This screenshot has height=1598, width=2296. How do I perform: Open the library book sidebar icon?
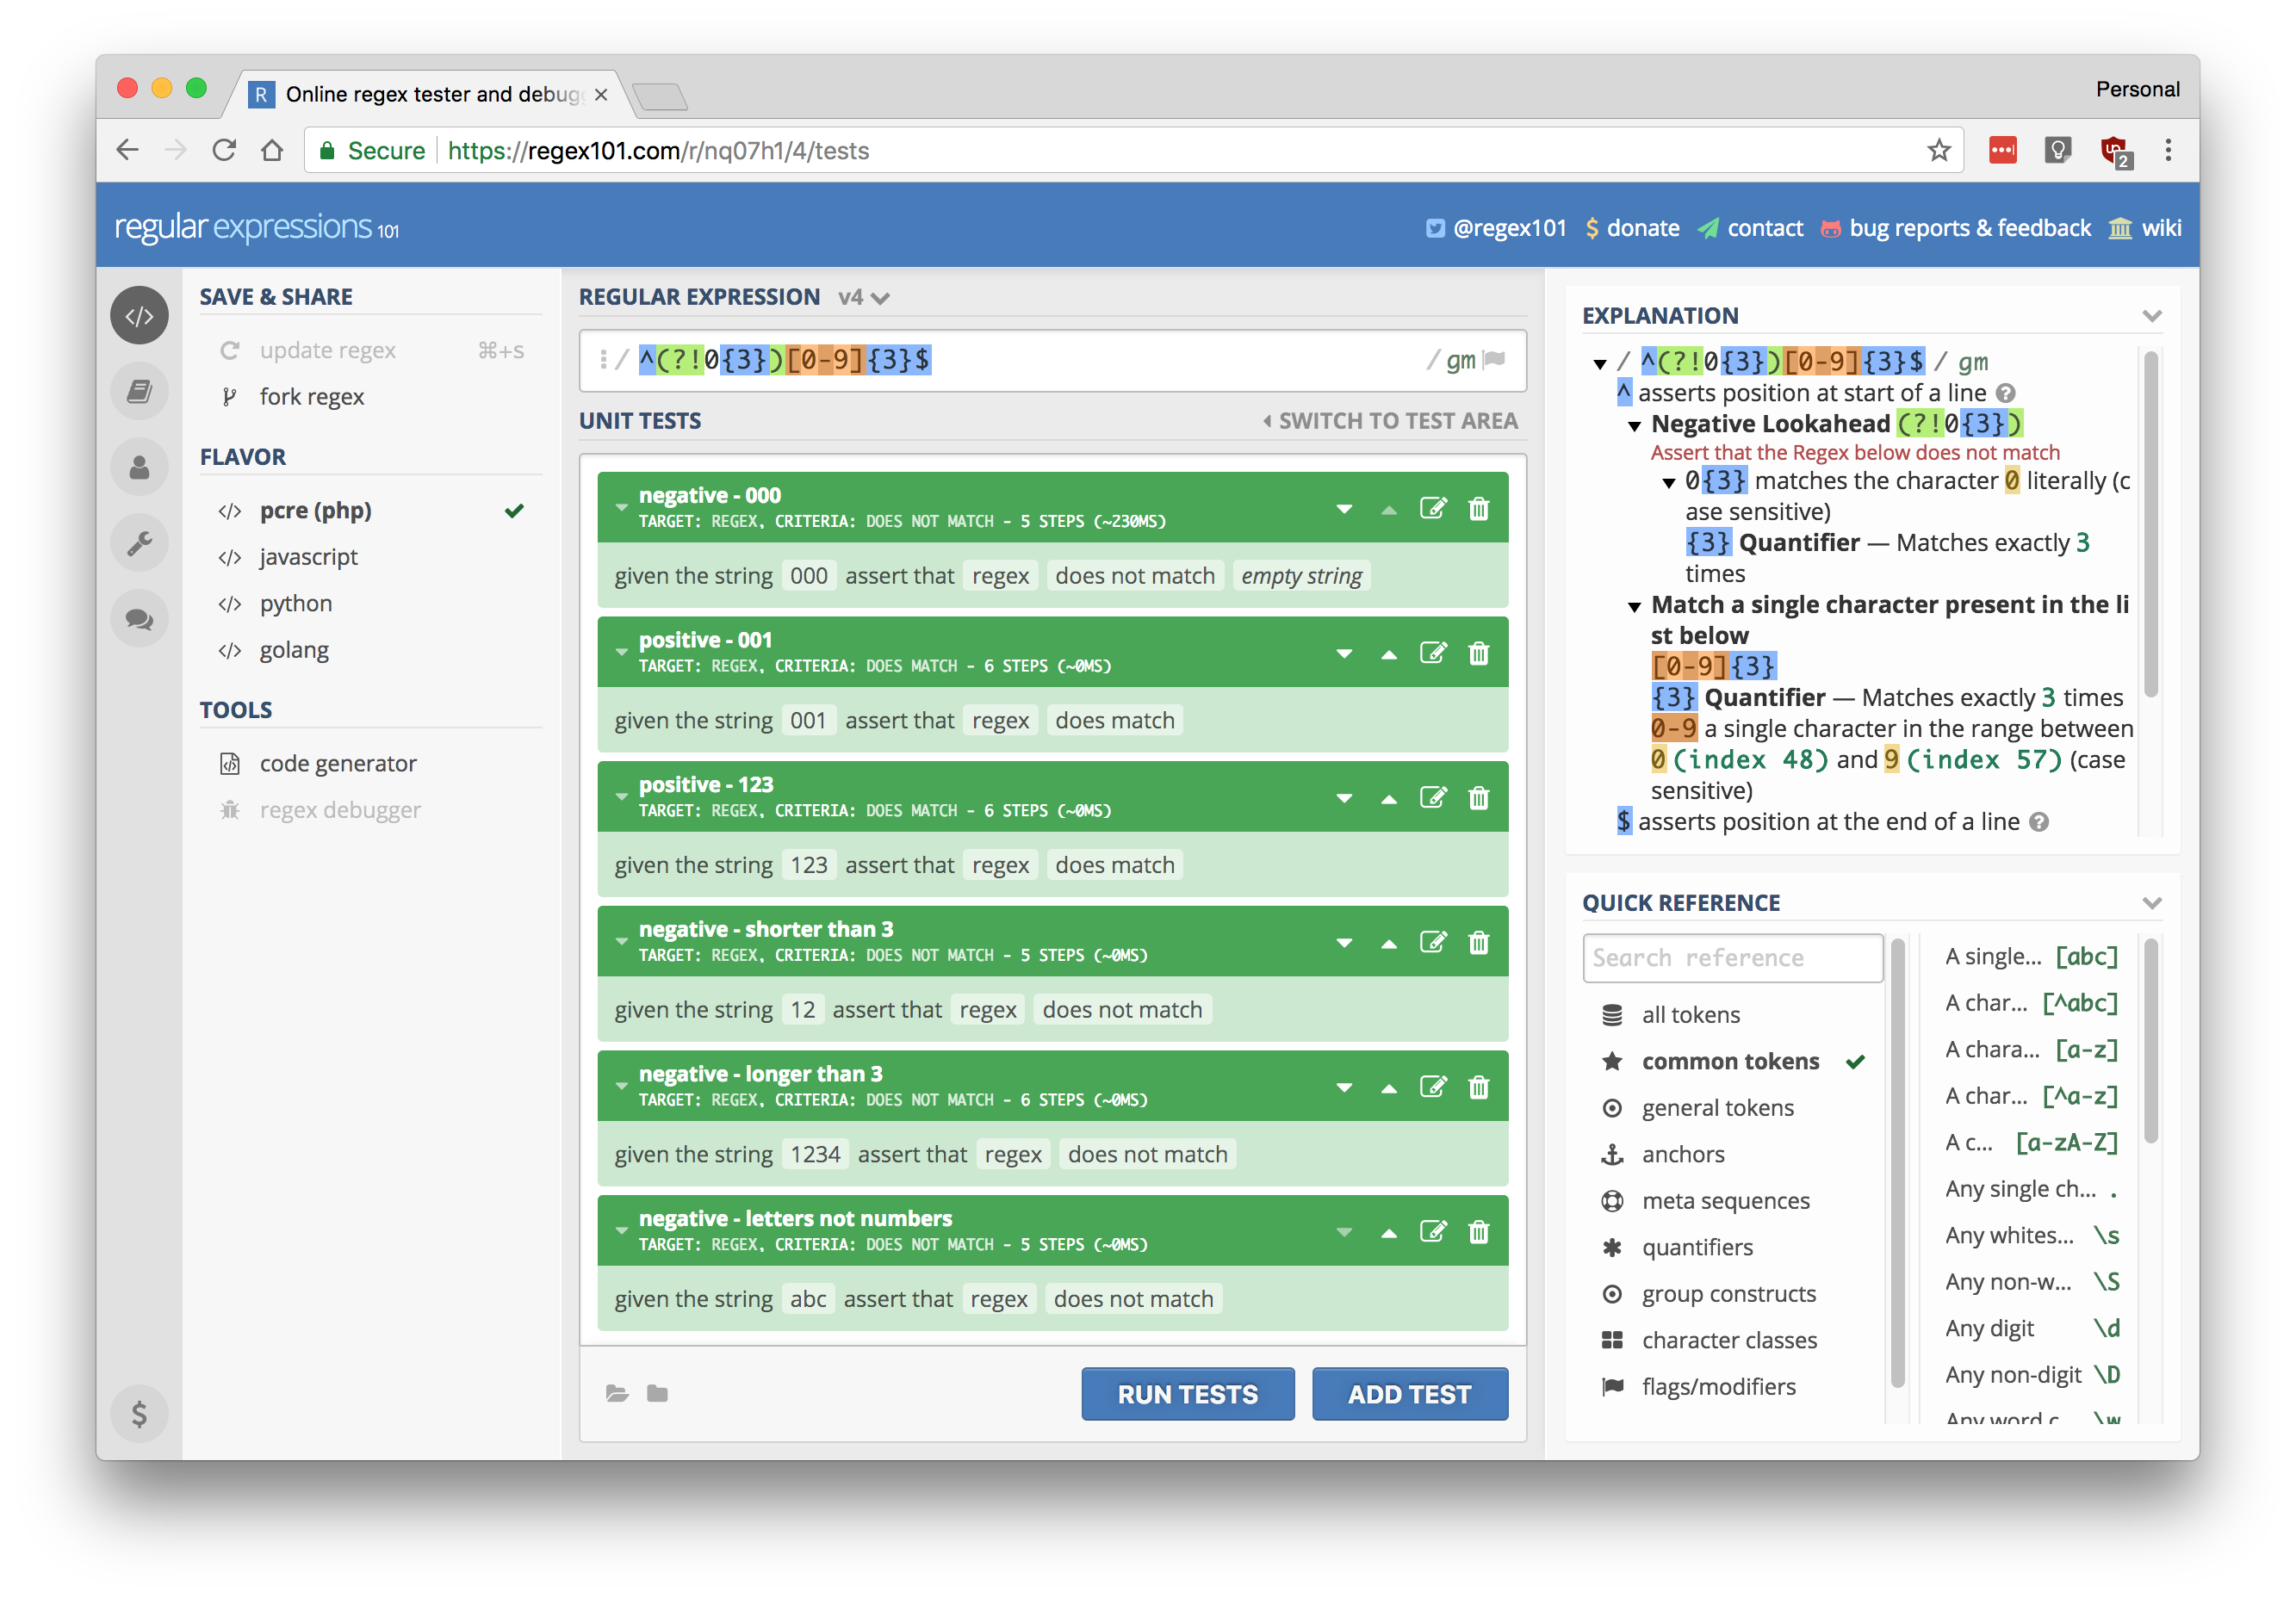click(x=139, y=392)
